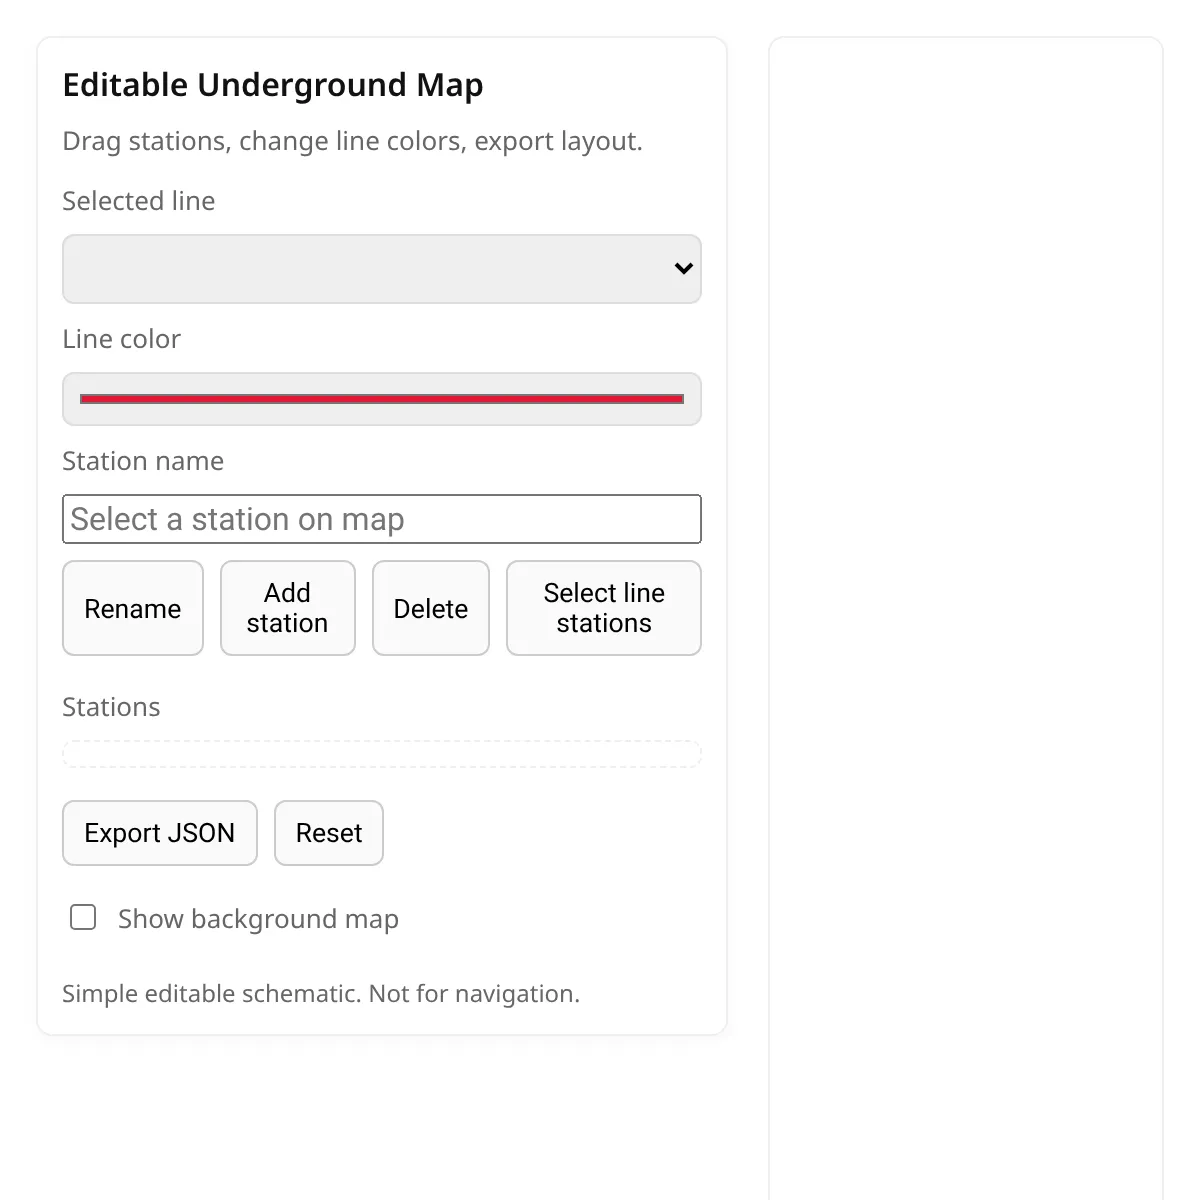The width and height of the screenshot is (1200, 1200).
Task: Click the Add station button
Action: 288,608
